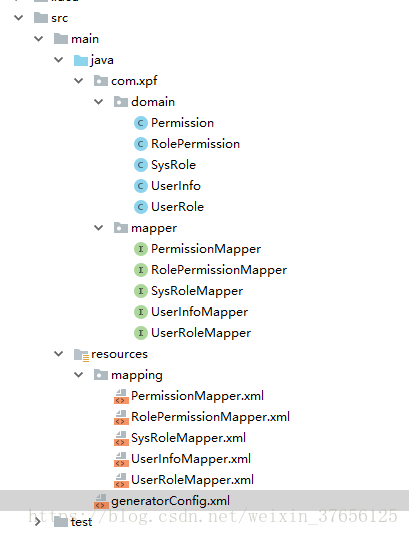Open the SysRole class name
Image resolution: width=409 pixels, height=536 pixels.
click(173, 165)
